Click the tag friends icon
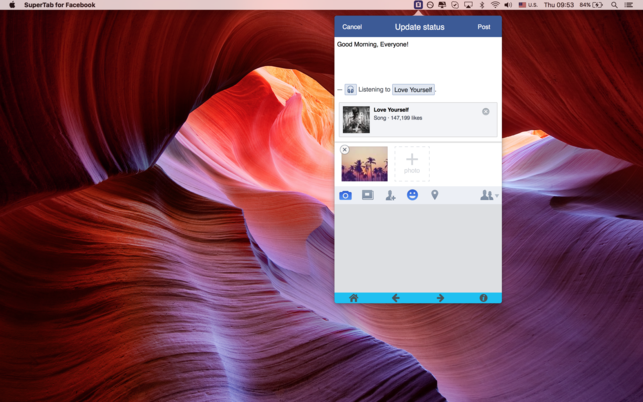This screenshot has width=643, height=402. click(x=390, y=195)
